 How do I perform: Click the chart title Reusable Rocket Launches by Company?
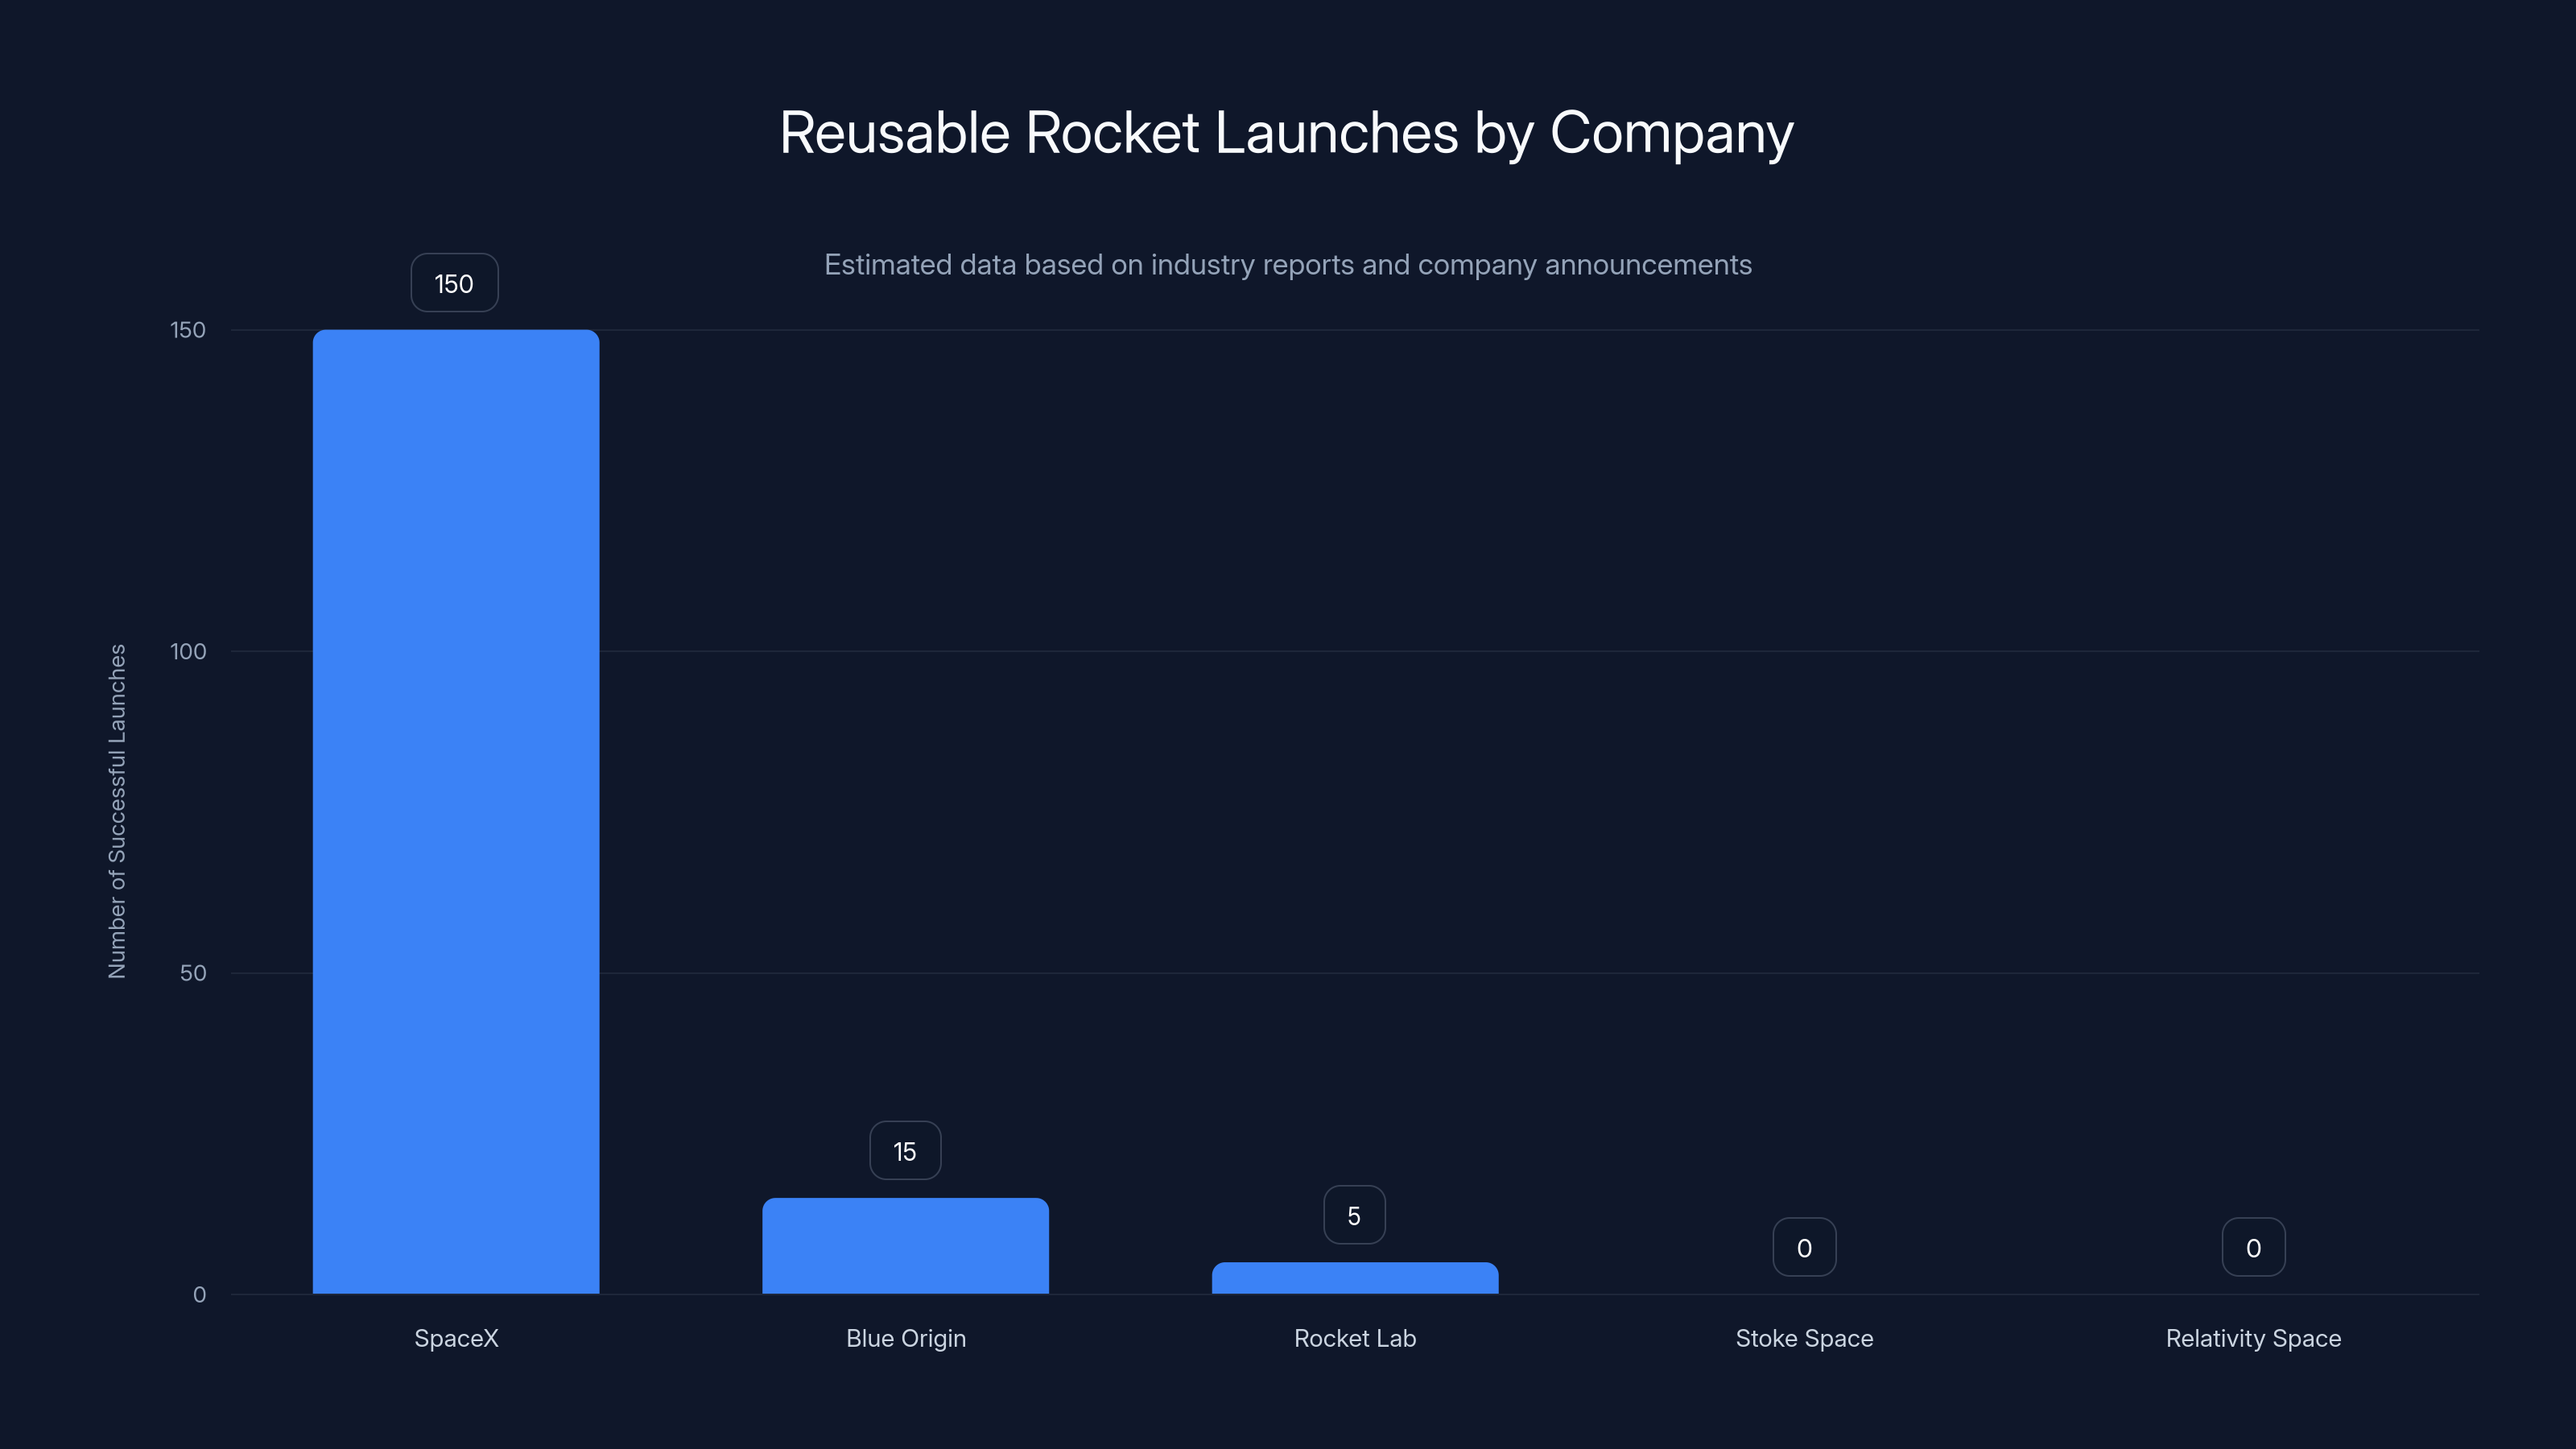click(x=1286, y=133)
